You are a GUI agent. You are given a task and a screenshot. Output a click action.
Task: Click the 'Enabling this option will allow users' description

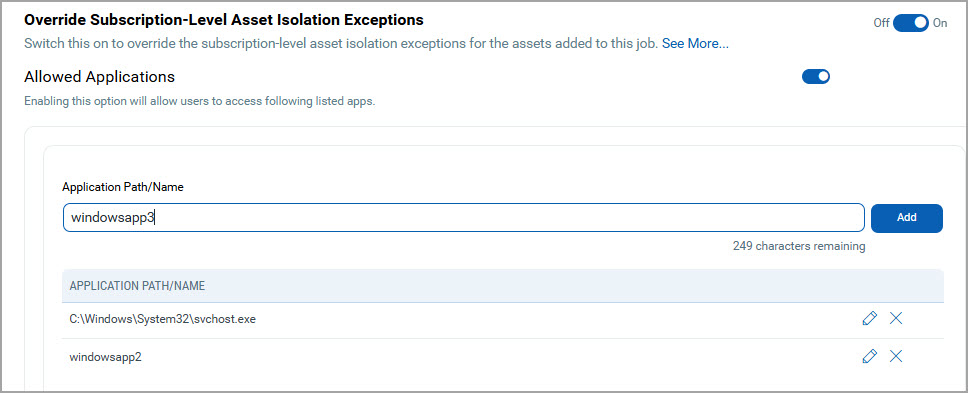tap(199, 101)
